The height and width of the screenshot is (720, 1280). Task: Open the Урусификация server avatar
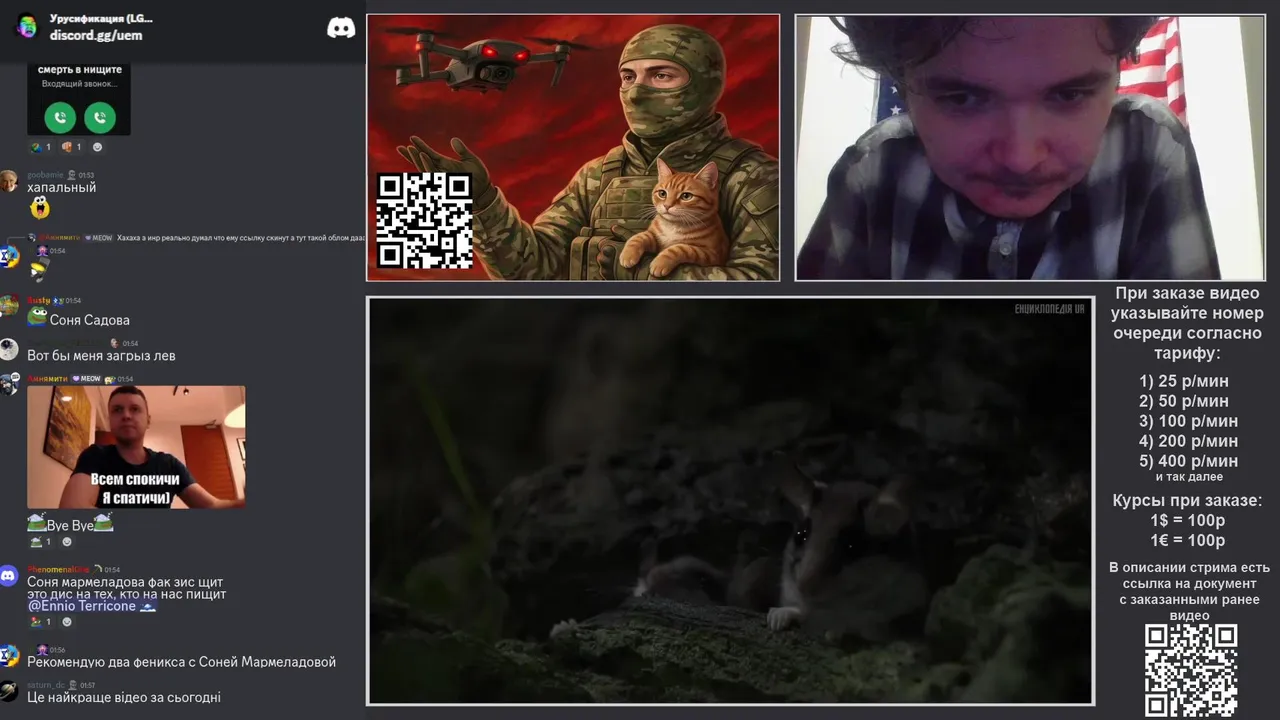27,27
